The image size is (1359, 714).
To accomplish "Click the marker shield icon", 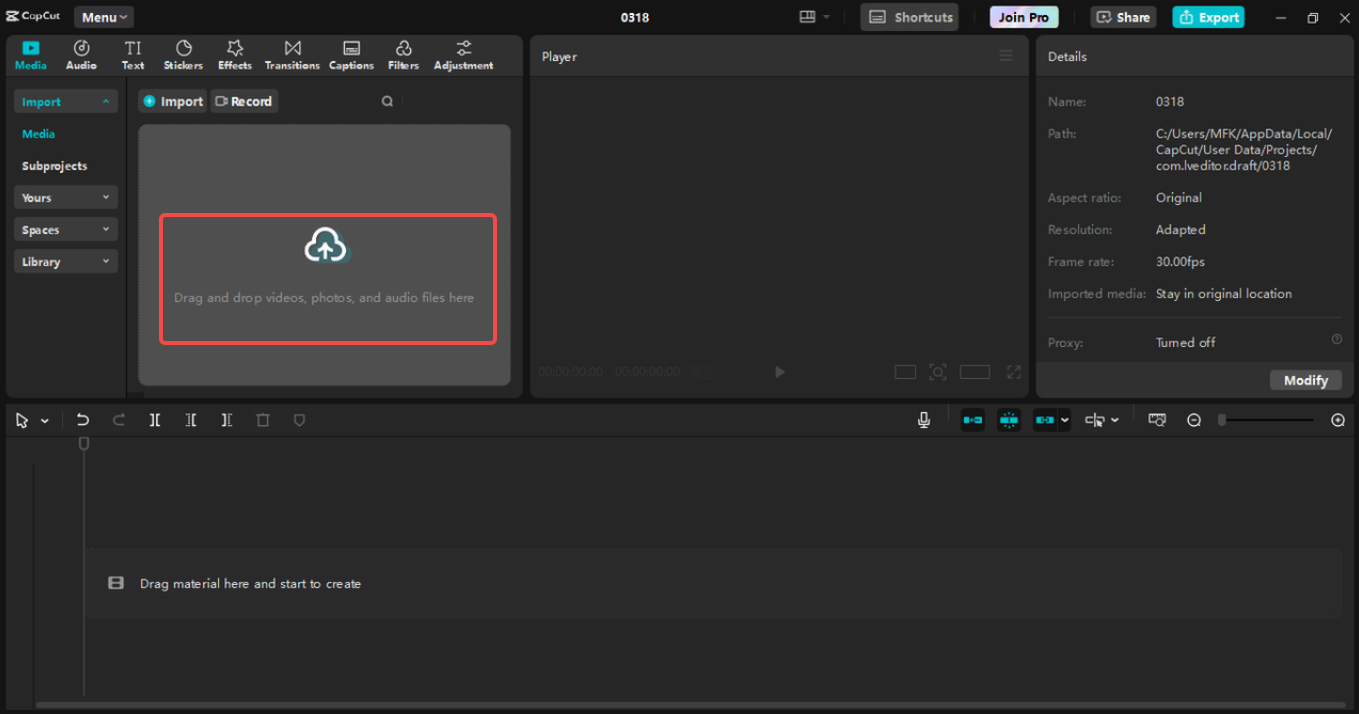I will point(299,421).
